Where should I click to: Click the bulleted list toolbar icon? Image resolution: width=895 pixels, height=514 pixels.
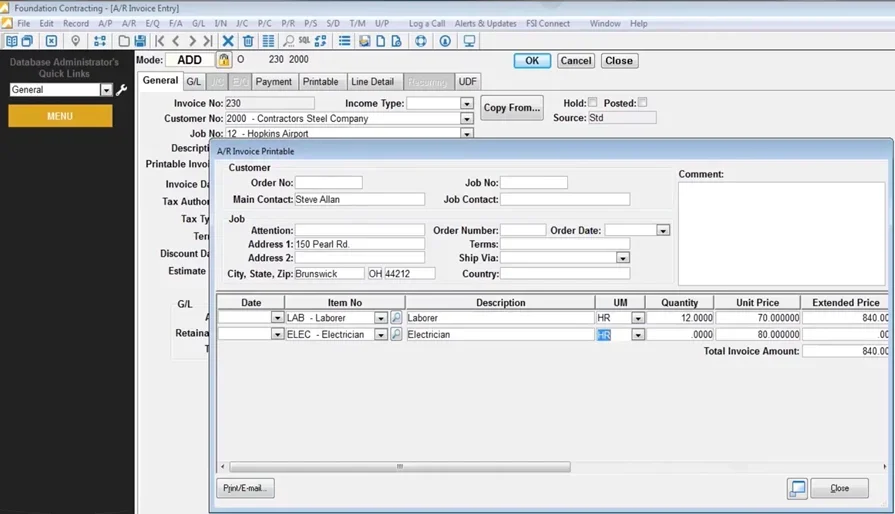344,41
